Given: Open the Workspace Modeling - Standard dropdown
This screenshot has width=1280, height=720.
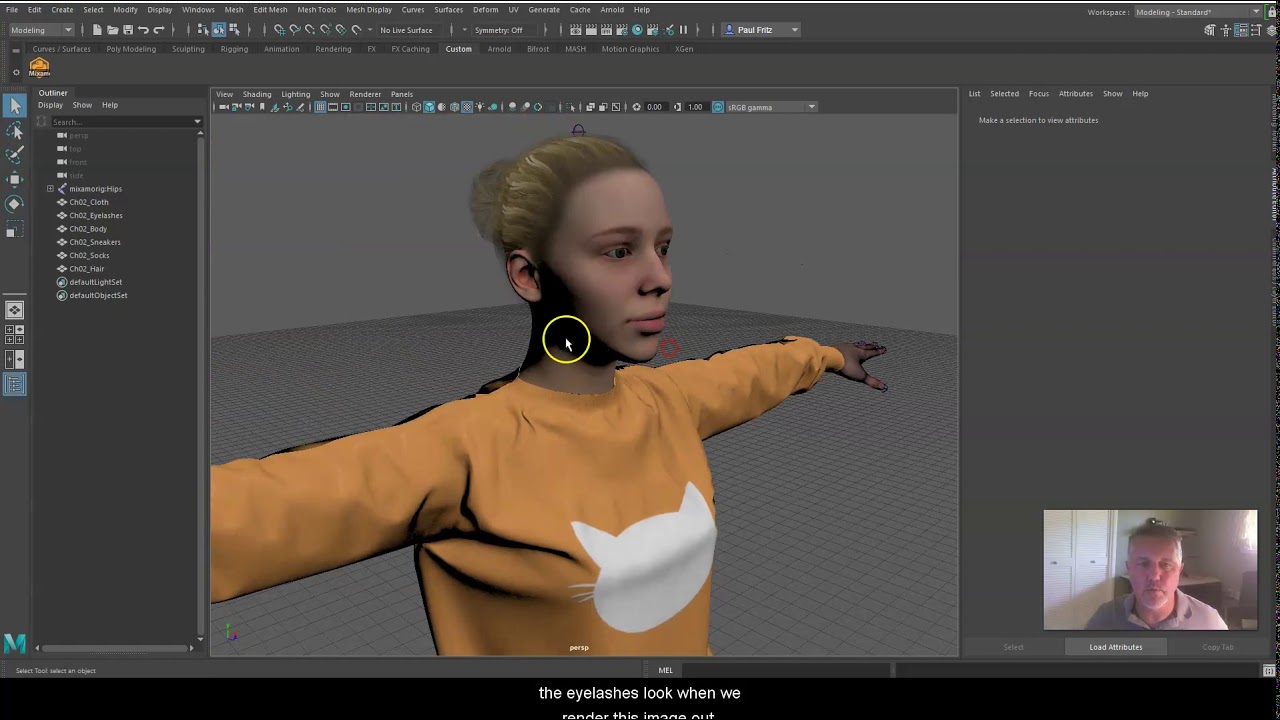Looking at the screenshot, I should pyautogui.click(x=1196, y=12).
